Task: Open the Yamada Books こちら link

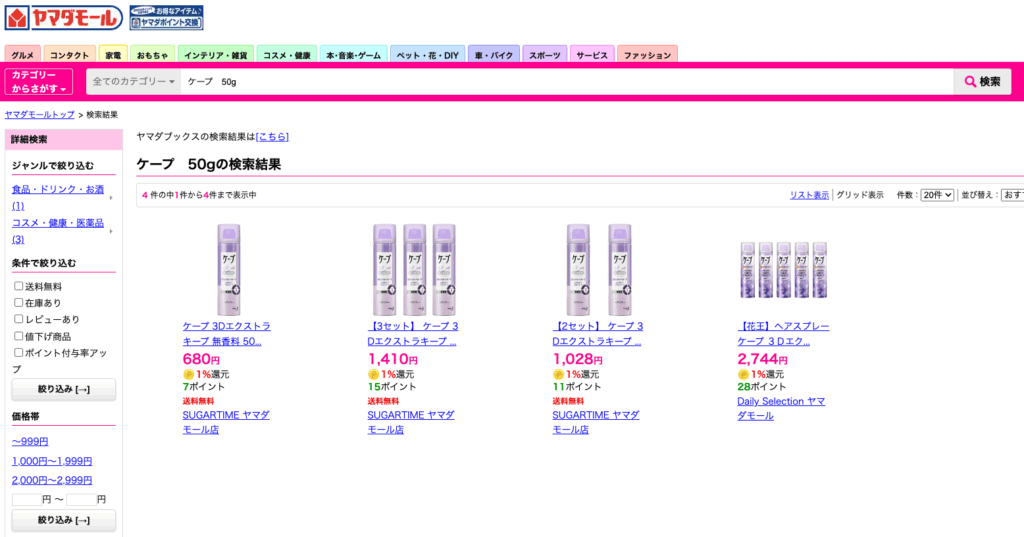Action: (x=272, y=137)
